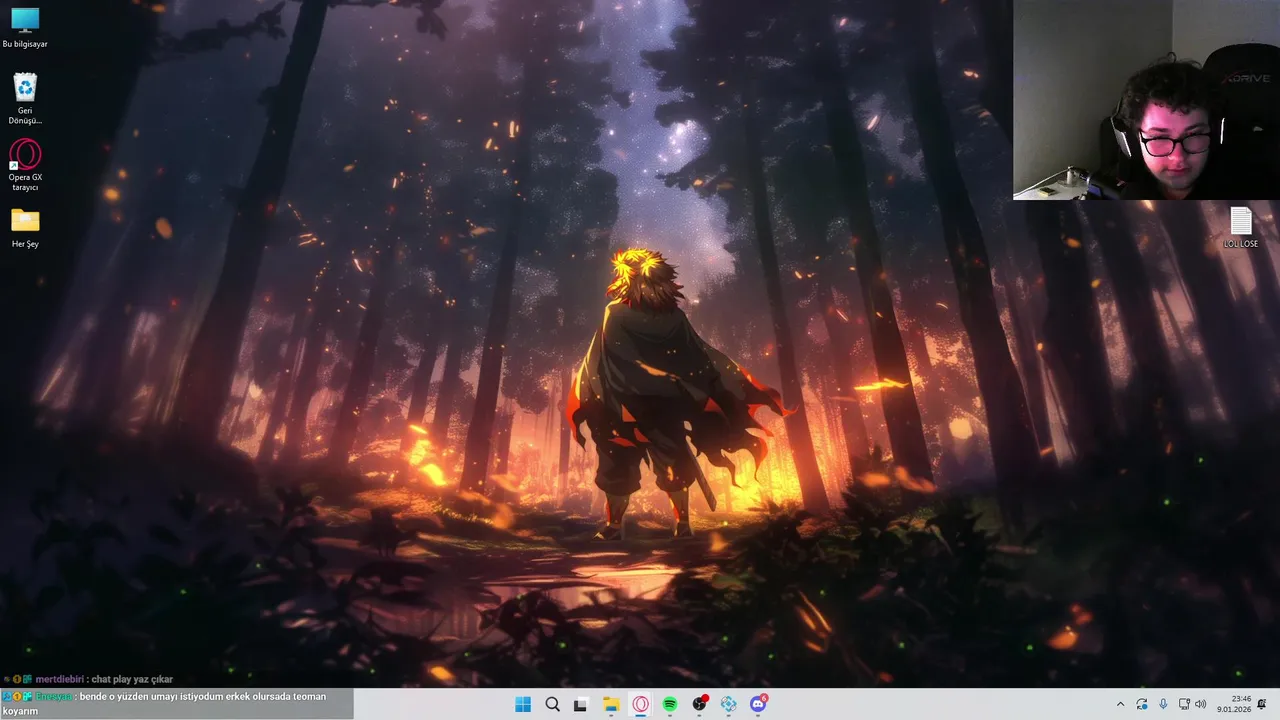Open network settings tray icon
This screenshot has height=720, width=1280.
(x=1184, y=704)
